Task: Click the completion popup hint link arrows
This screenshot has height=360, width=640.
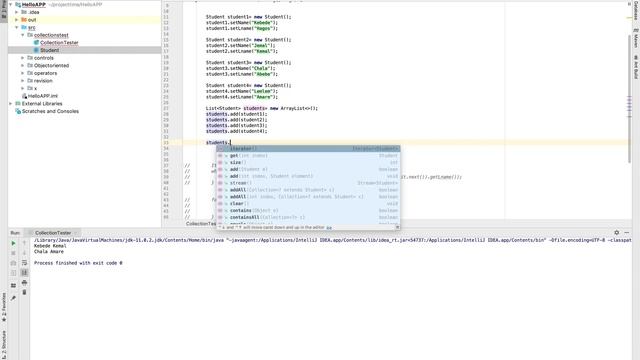Action: click(329, 227)
